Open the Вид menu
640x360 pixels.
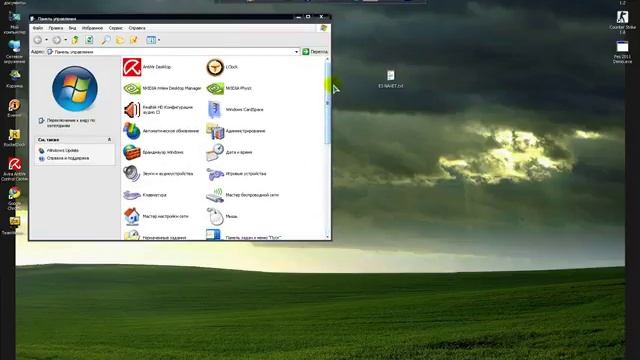[73, 28]
